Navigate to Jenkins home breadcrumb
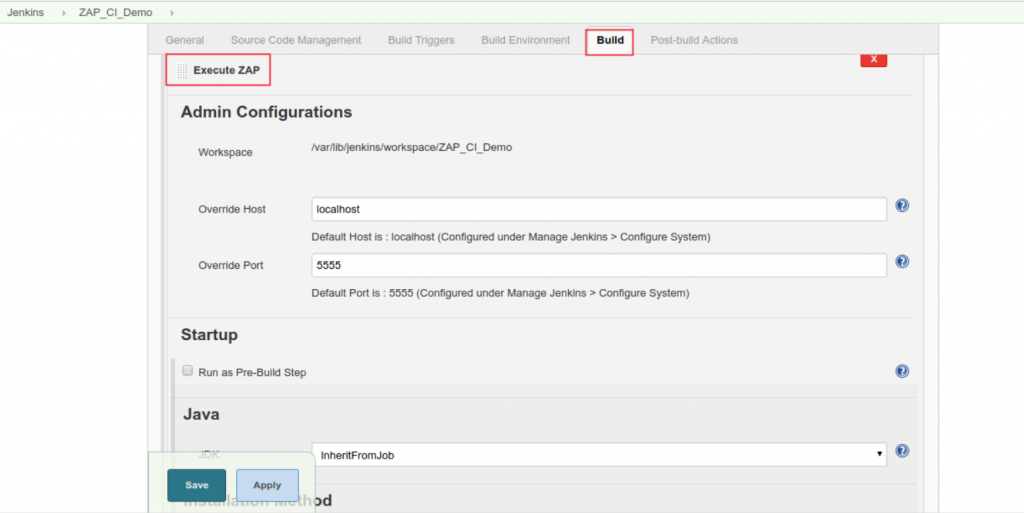 click(25, 12)
